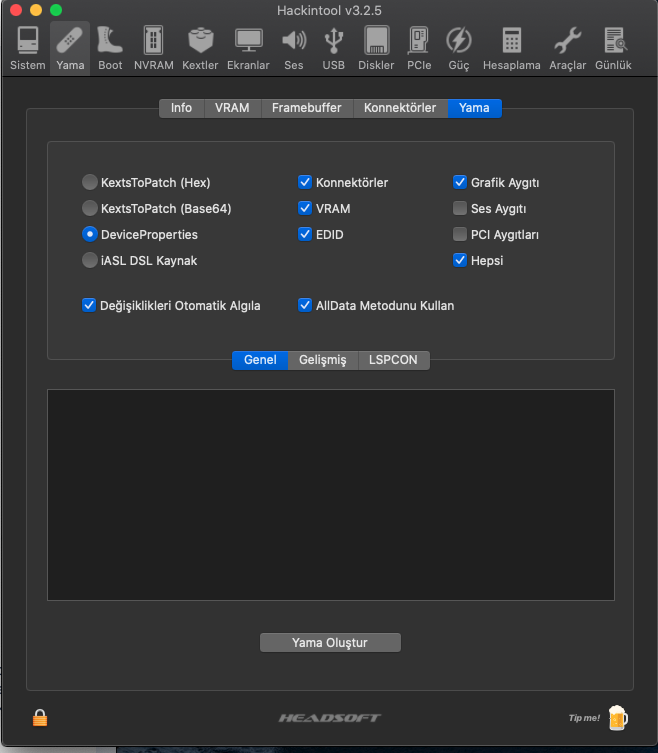Open the Araçlar wrench icon
The width and height of the screenshot is (658, 753).
(568, 48)
